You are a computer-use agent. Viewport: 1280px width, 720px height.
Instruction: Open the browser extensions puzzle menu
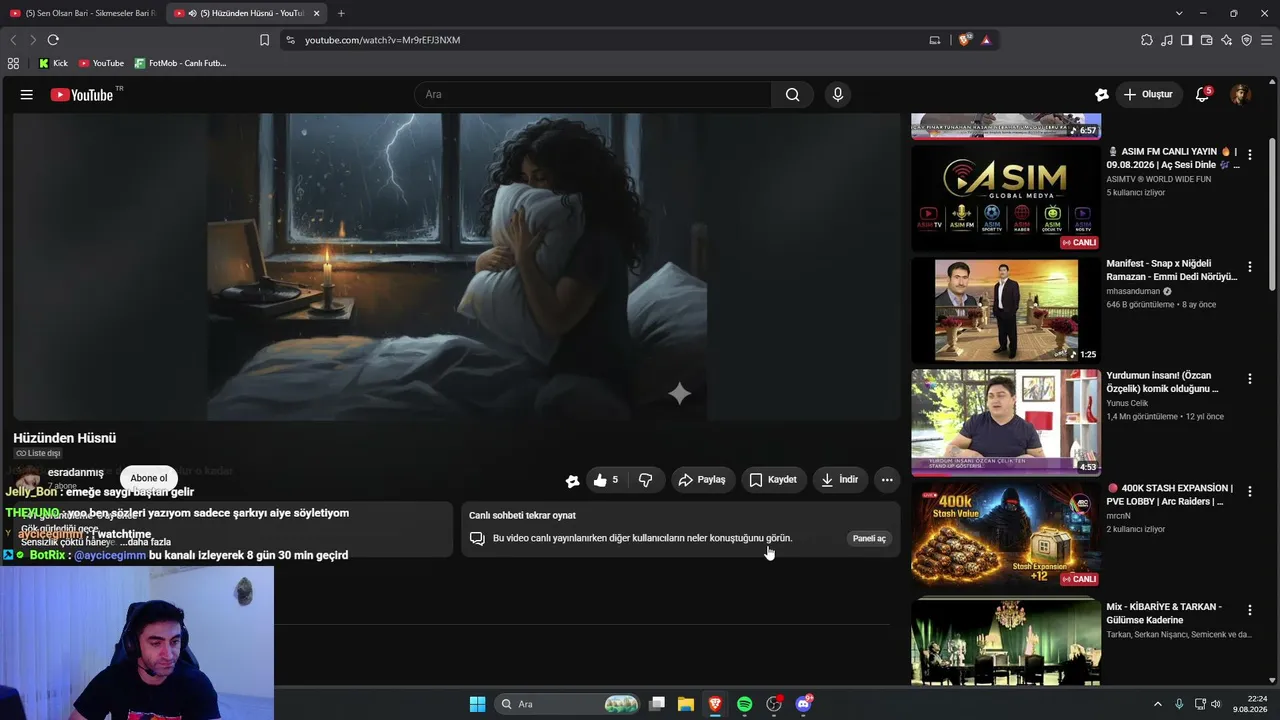click(x=1147, y=40)
